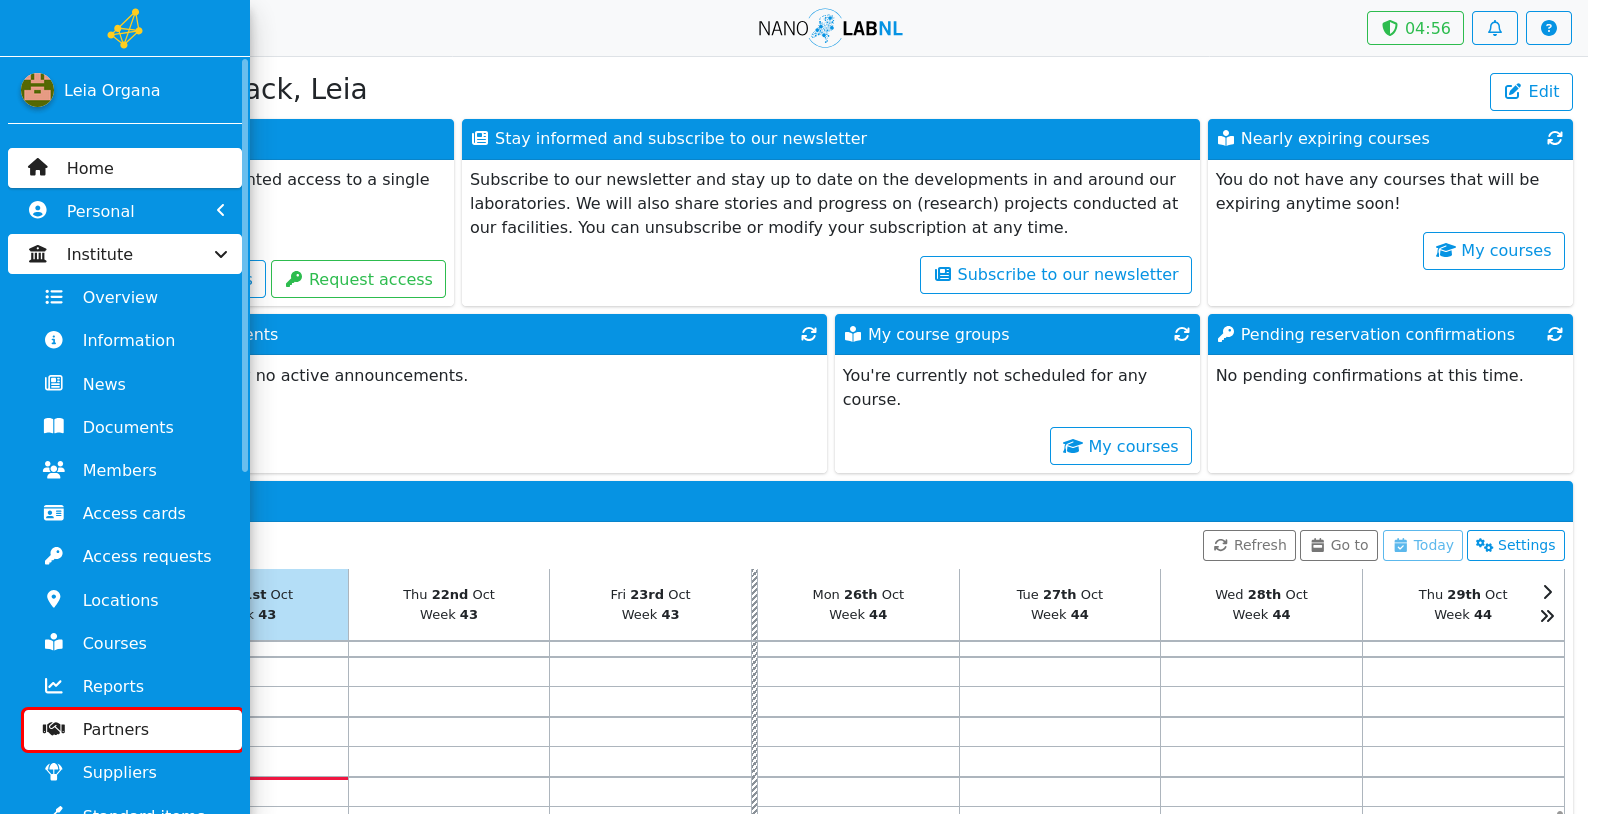
Task: Click the sidebar vertical scrollbar
Action: (245, 265)
